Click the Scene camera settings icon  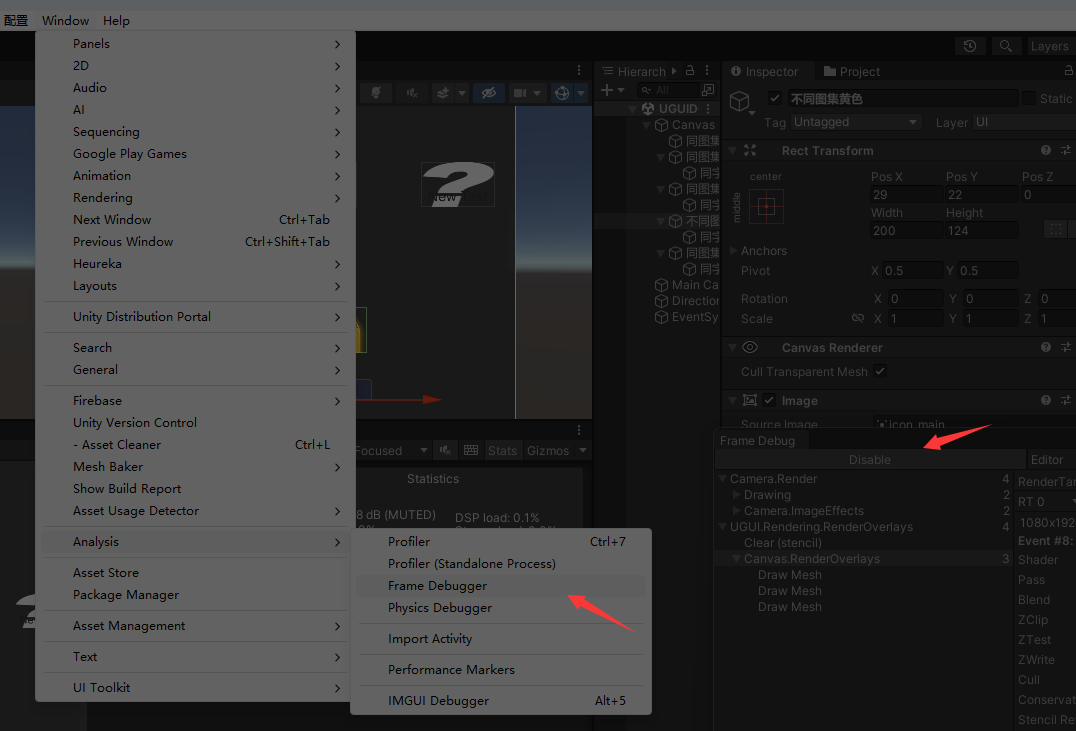[x=520, y=93]
